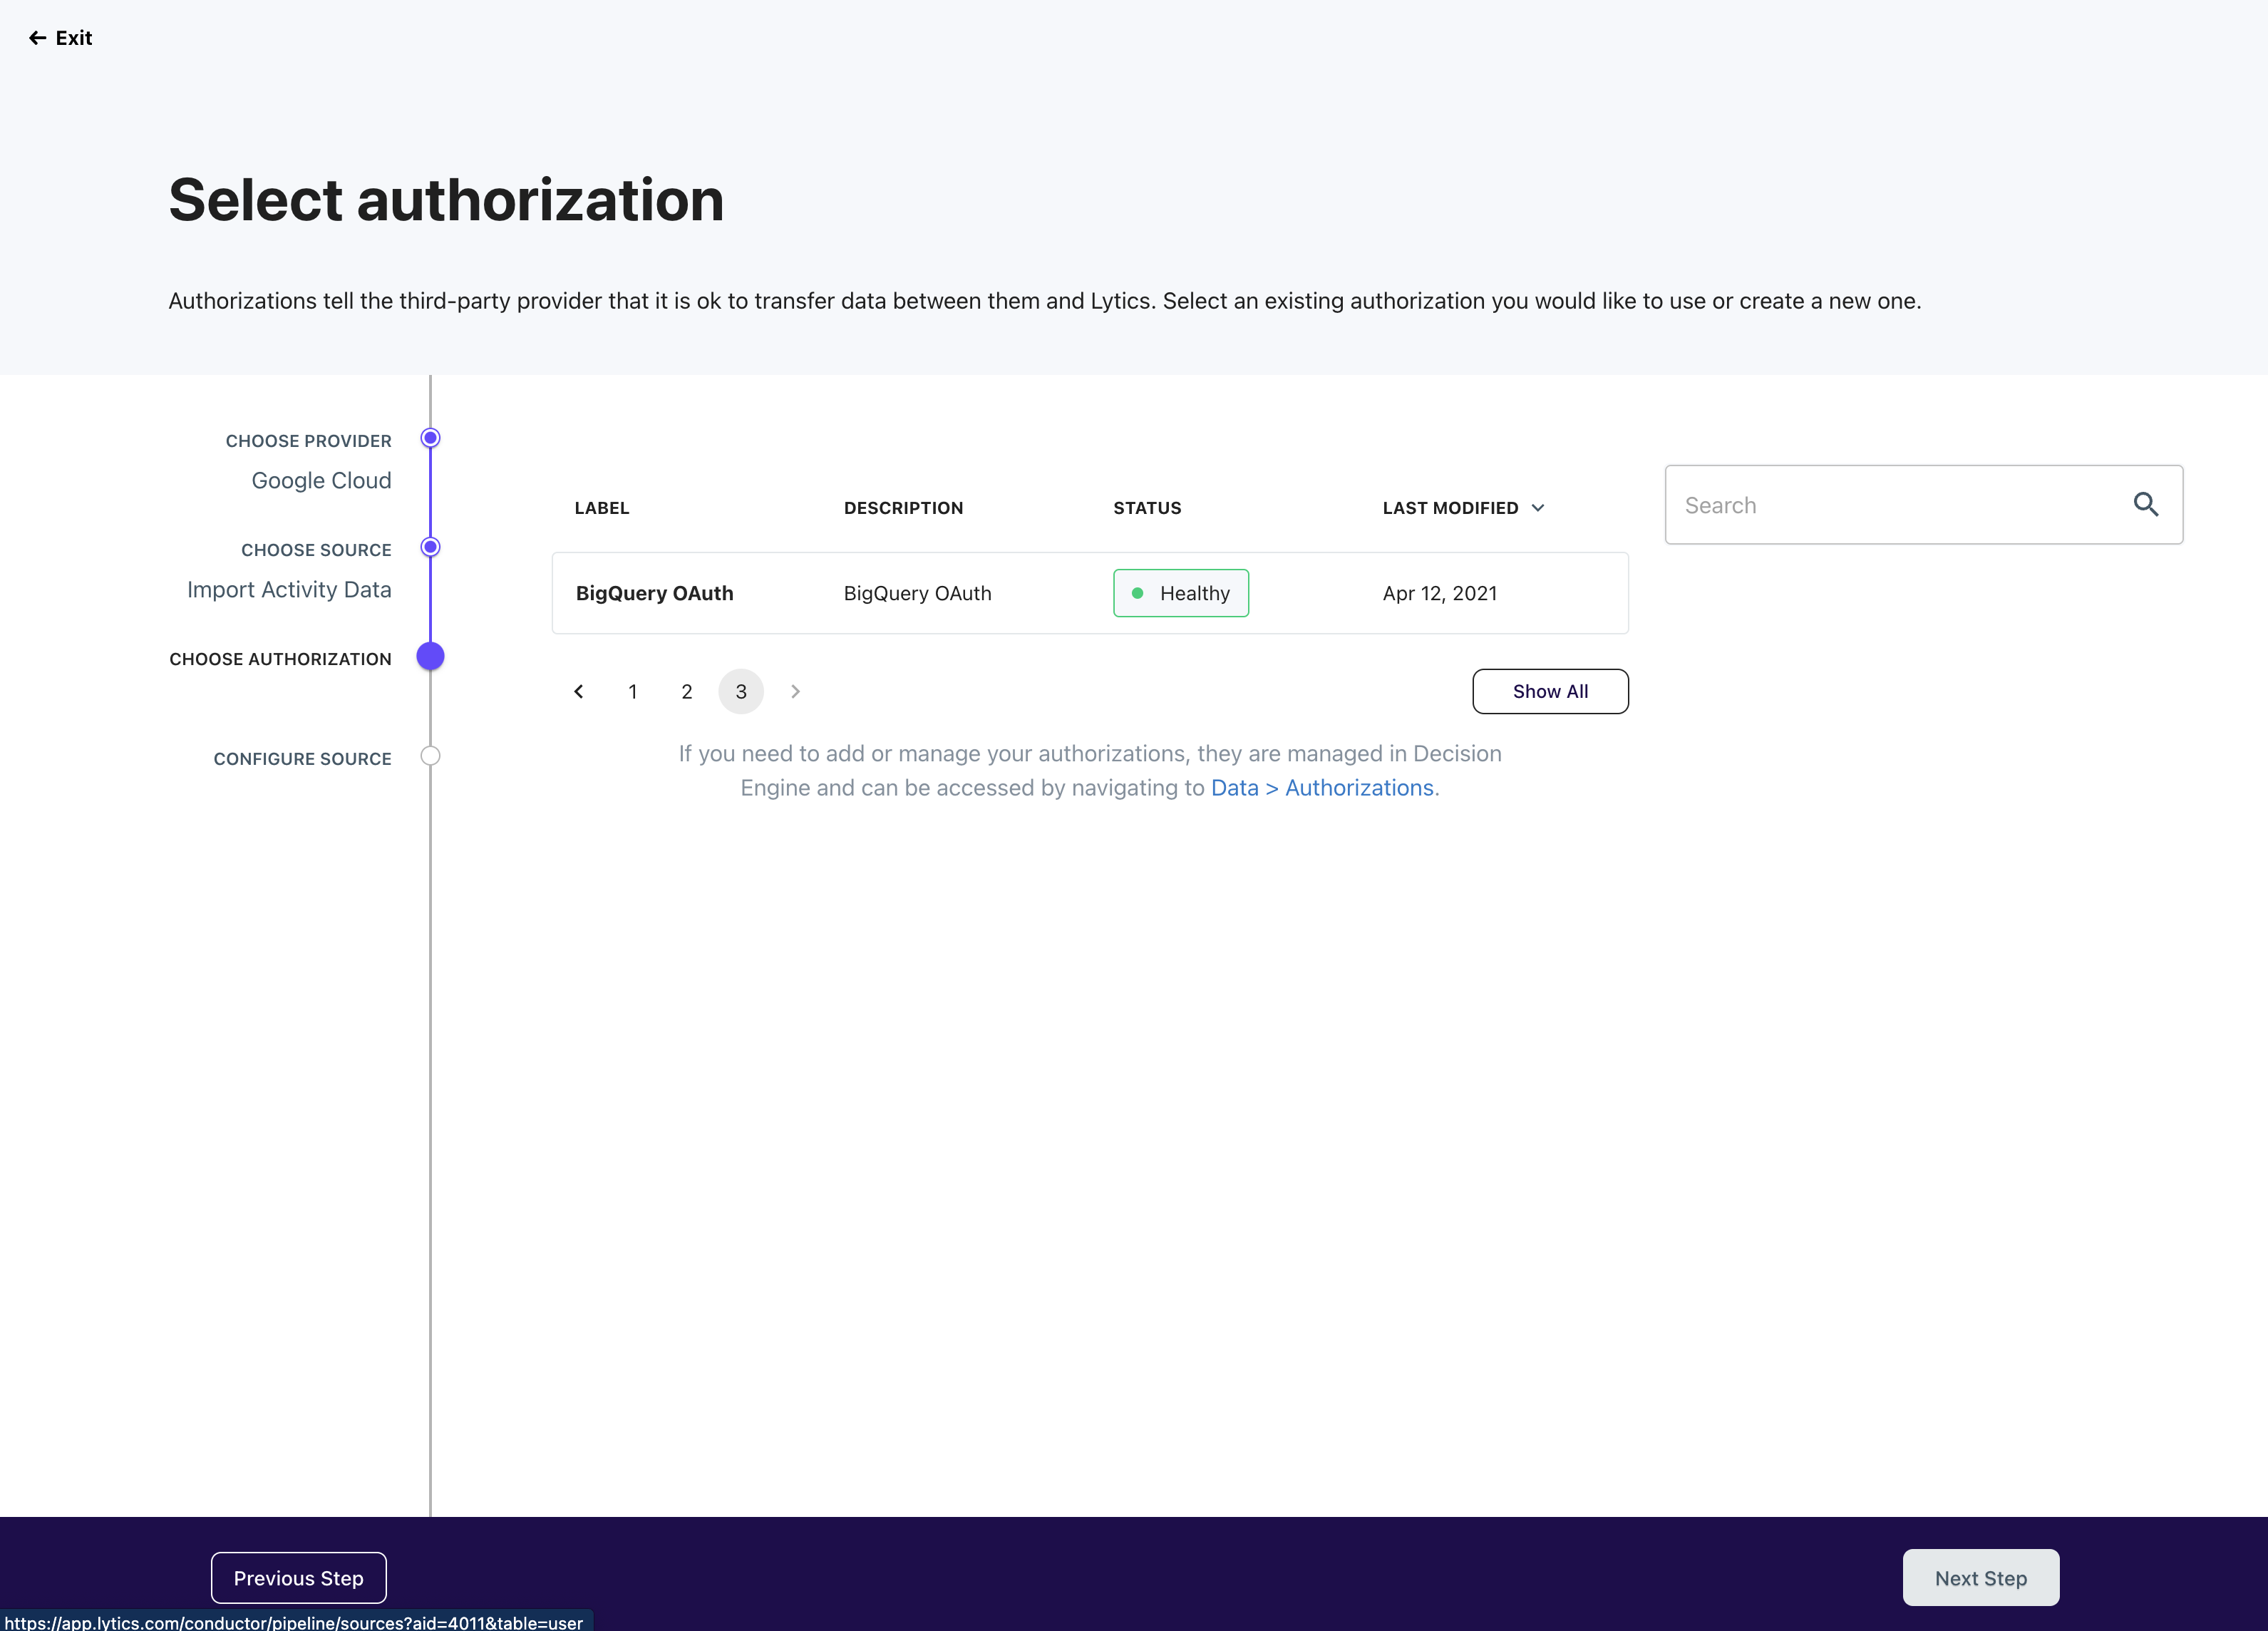Screen dimensions: 2268x1631
Task: Click the Status column header
Action: [x=1147, y=508]
